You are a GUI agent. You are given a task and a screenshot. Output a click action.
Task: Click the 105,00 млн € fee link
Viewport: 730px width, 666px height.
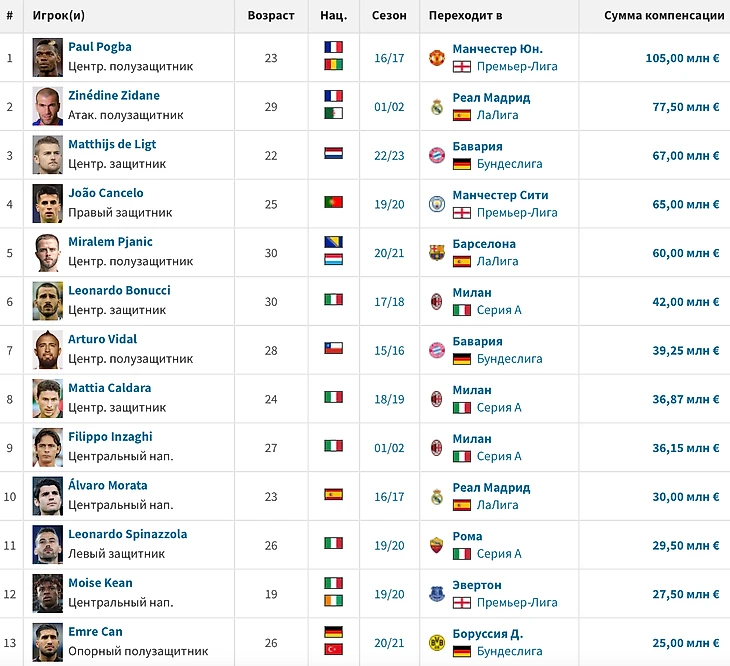[x=682, y=58]
